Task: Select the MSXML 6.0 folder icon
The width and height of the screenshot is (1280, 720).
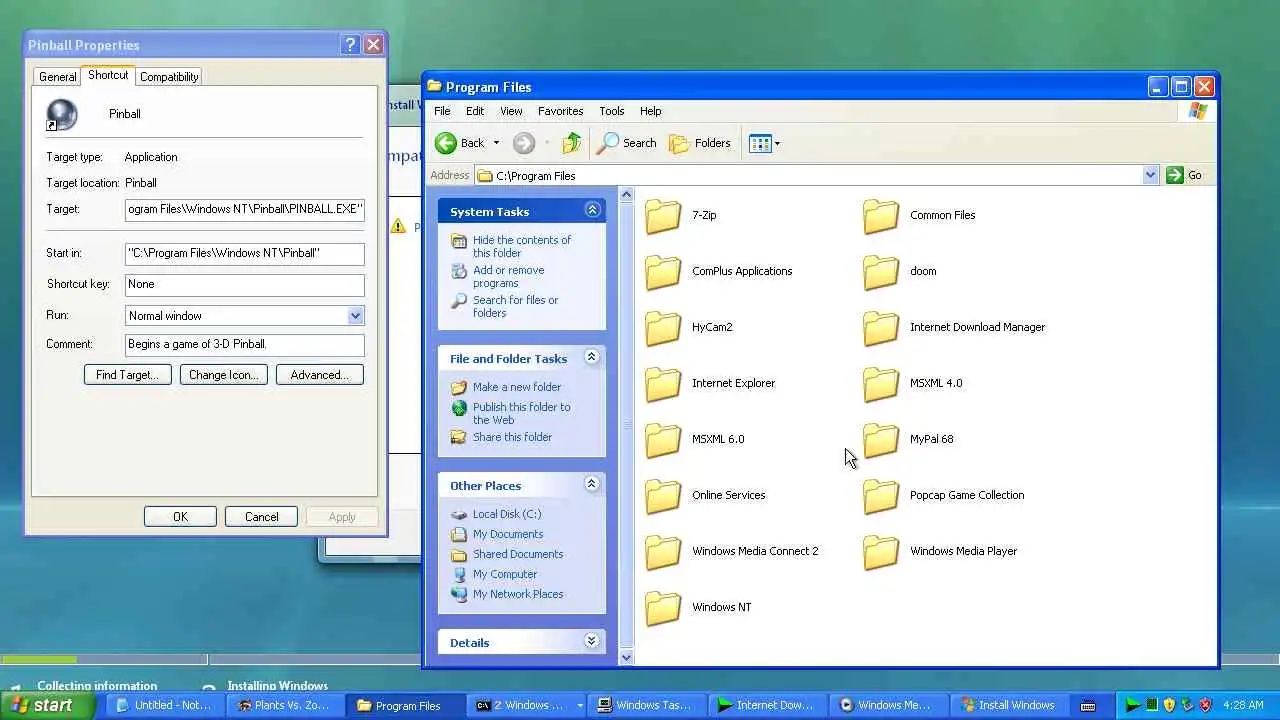Action: pyautogui.click(x=663, y=439)
